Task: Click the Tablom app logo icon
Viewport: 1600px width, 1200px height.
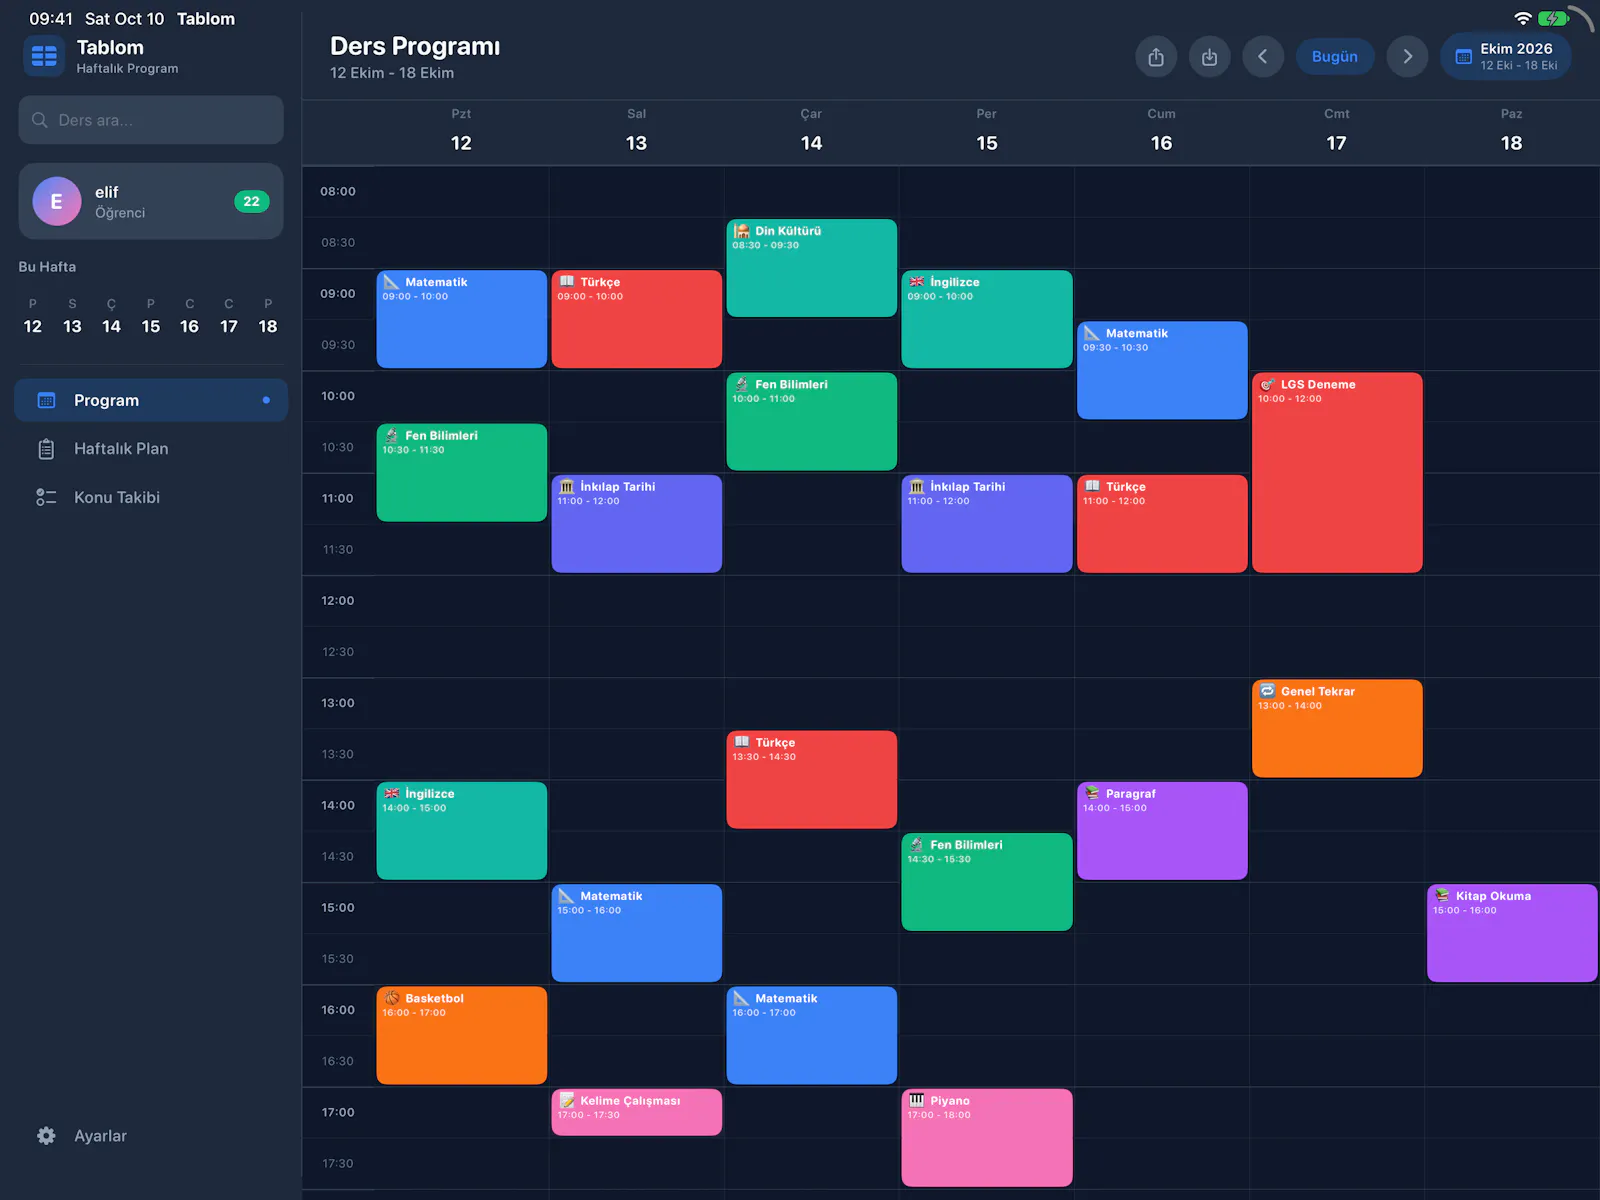Action: coord(44,56)
